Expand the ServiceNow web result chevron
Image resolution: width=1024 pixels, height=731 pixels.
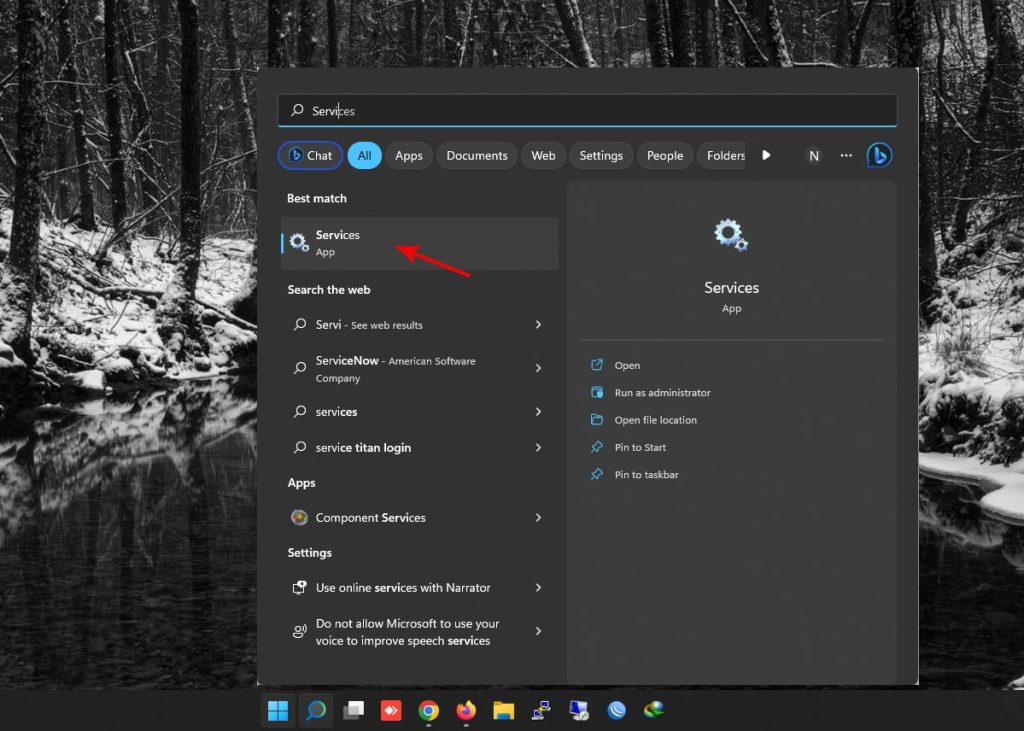tap(538, 369)
